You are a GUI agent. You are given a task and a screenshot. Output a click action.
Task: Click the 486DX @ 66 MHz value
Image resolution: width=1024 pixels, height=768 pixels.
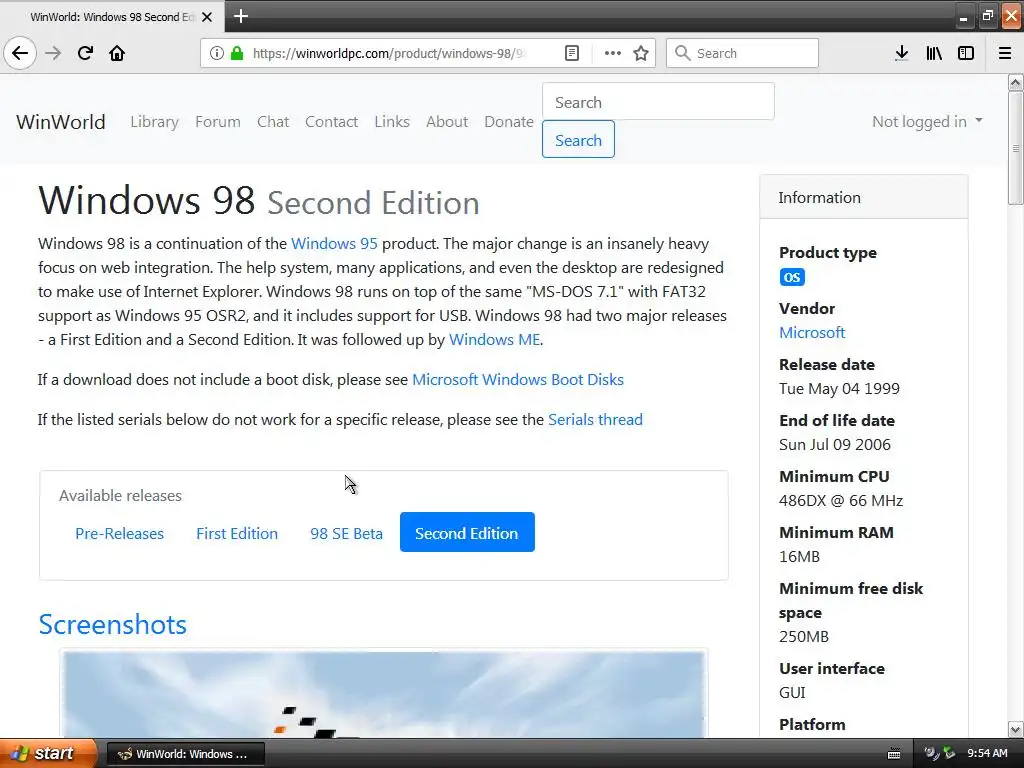click(x=840, y=501)
